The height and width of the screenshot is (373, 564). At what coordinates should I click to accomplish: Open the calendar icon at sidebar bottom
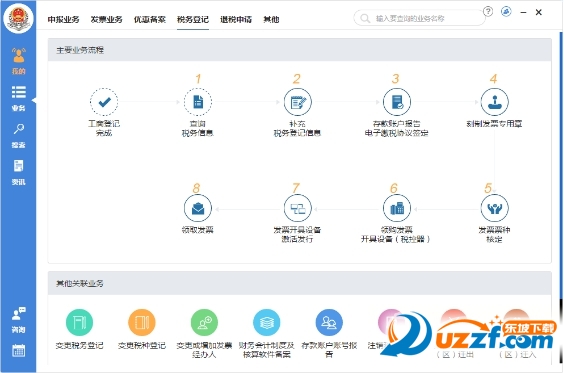[18, 350]
